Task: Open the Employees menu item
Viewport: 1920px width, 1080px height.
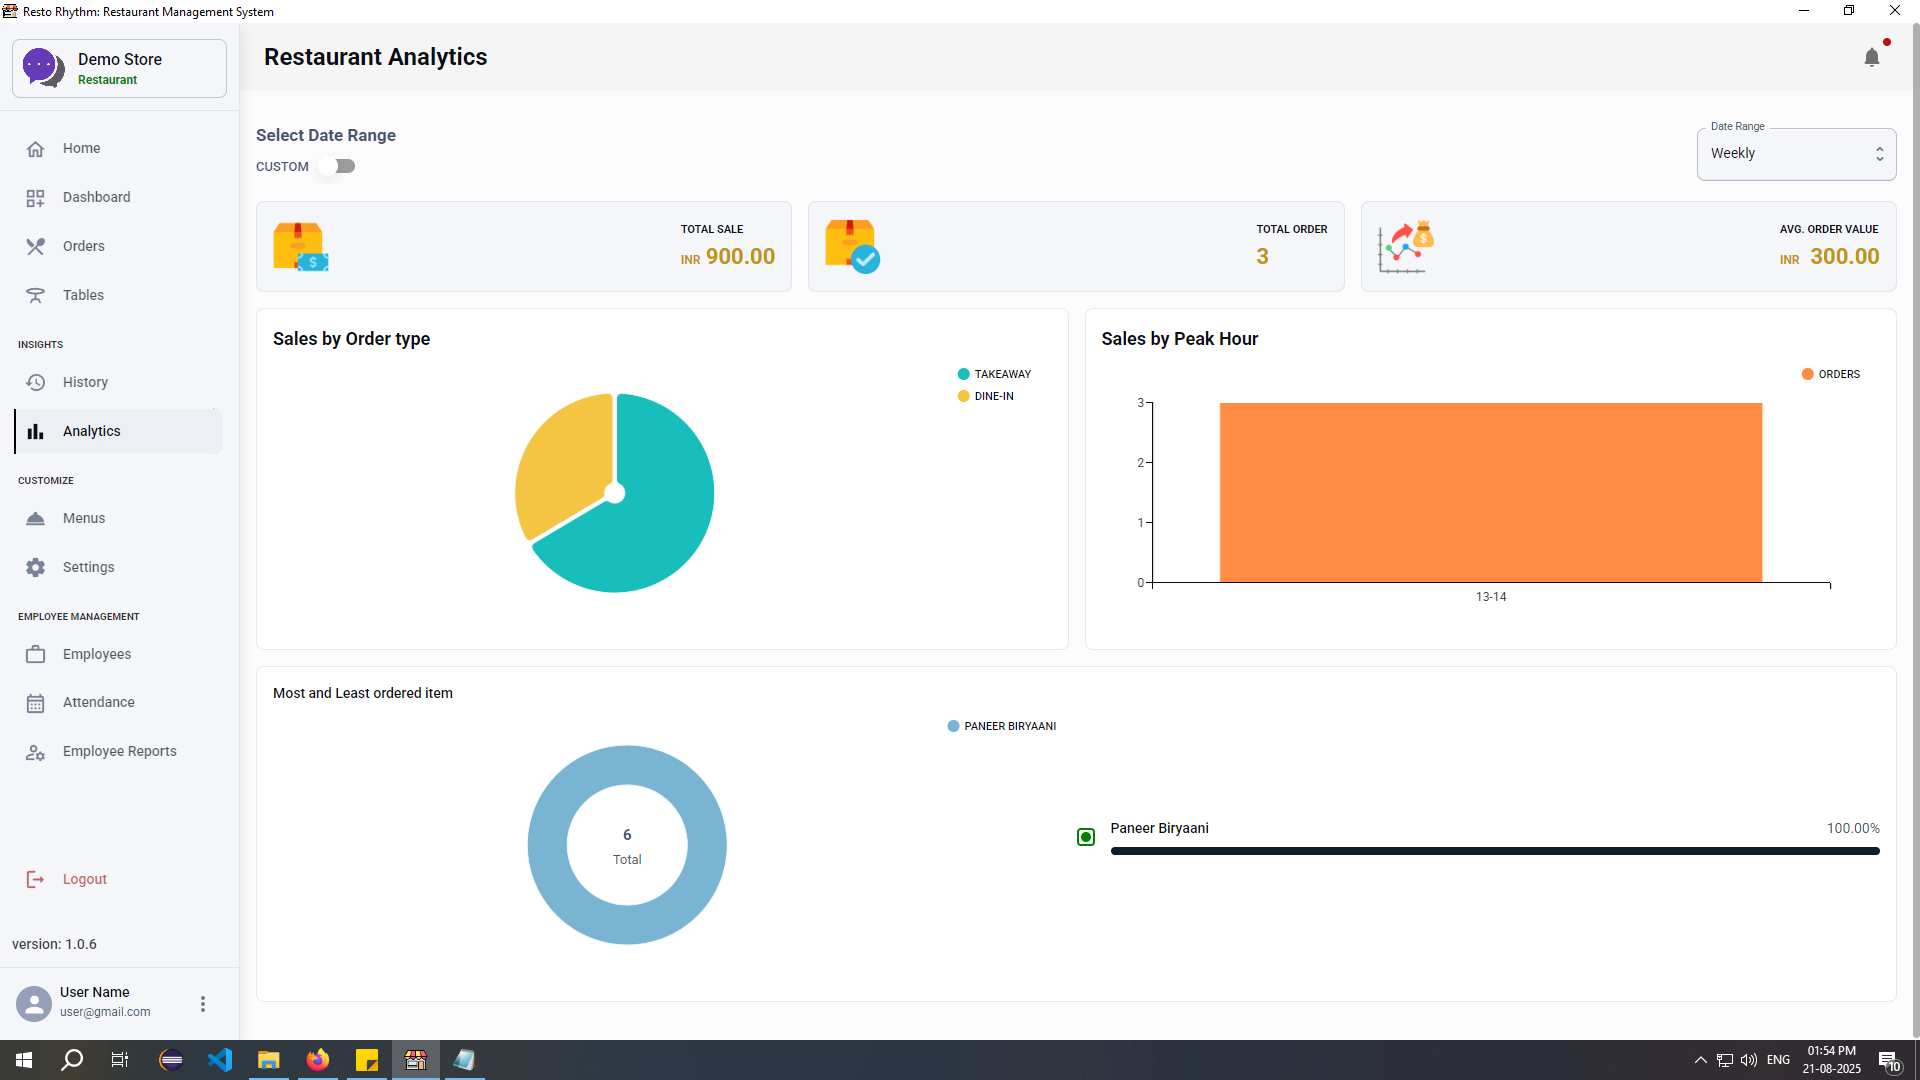Action: point(97,654)
